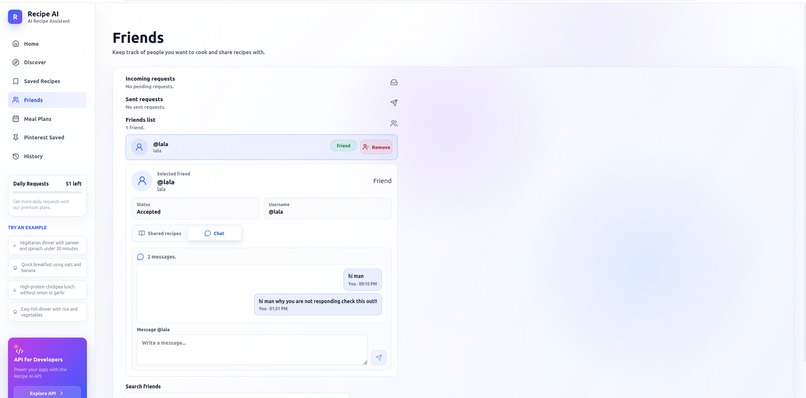Image resolution: width=806 pixels, height=398 pixels.
Task: Try the high-protein chickpea lunch example
Action: (47, 290)
